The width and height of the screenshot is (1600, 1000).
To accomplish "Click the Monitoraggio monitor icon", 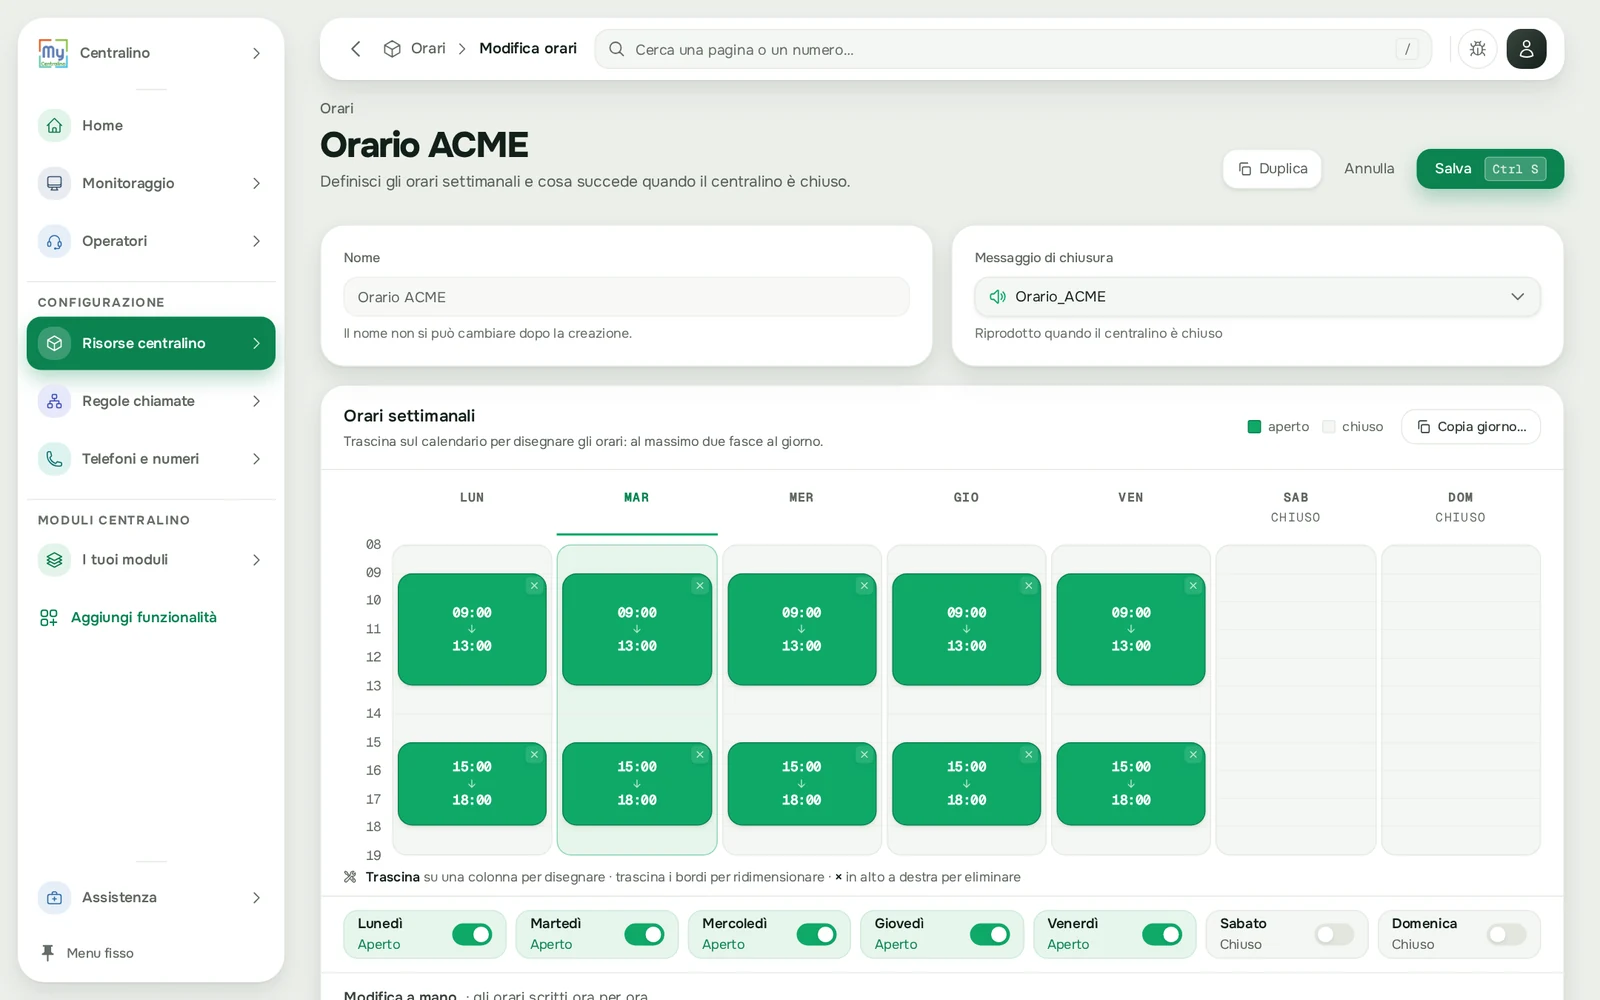I will point(54,183).
